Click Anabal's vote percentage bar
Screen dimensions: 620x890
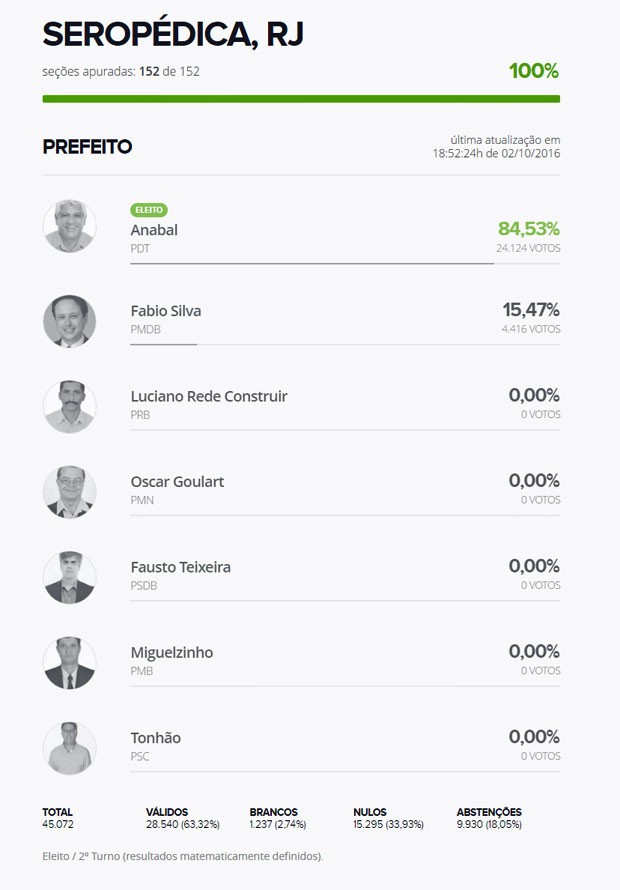tap(312, 264)
